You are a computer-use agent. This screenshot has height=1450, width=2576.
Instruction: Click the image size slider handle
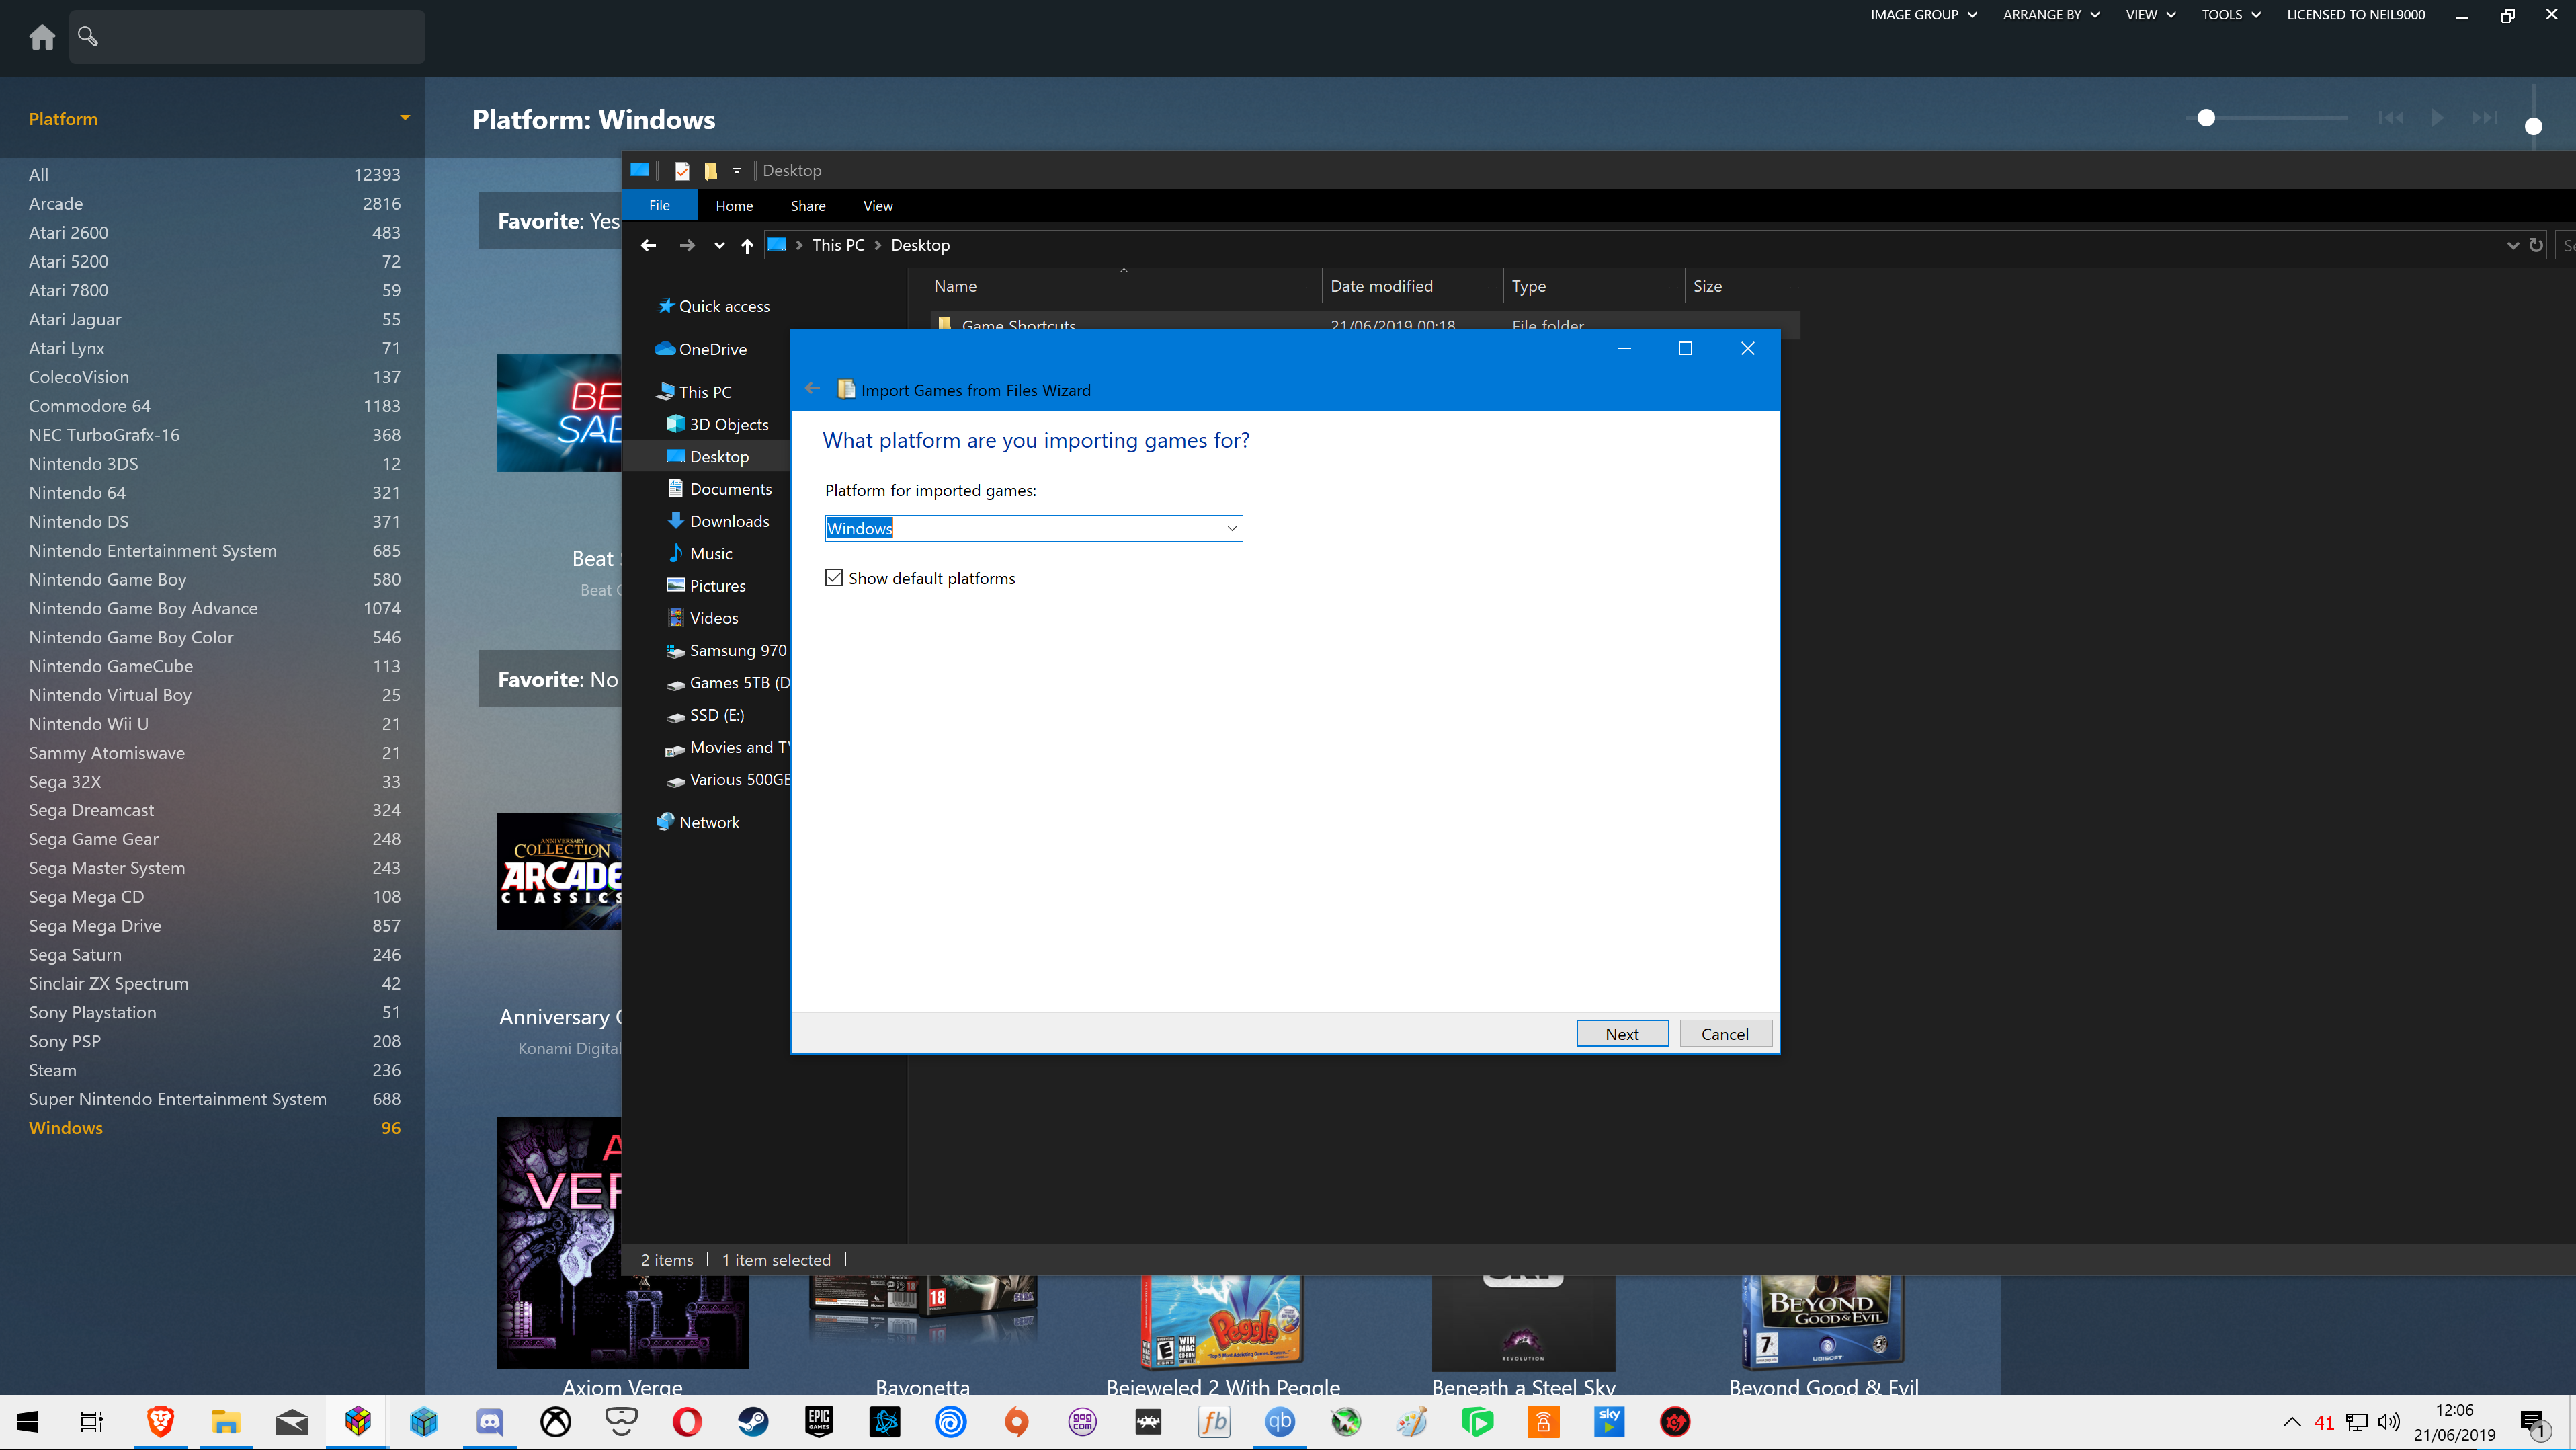tap(2206, 118)
